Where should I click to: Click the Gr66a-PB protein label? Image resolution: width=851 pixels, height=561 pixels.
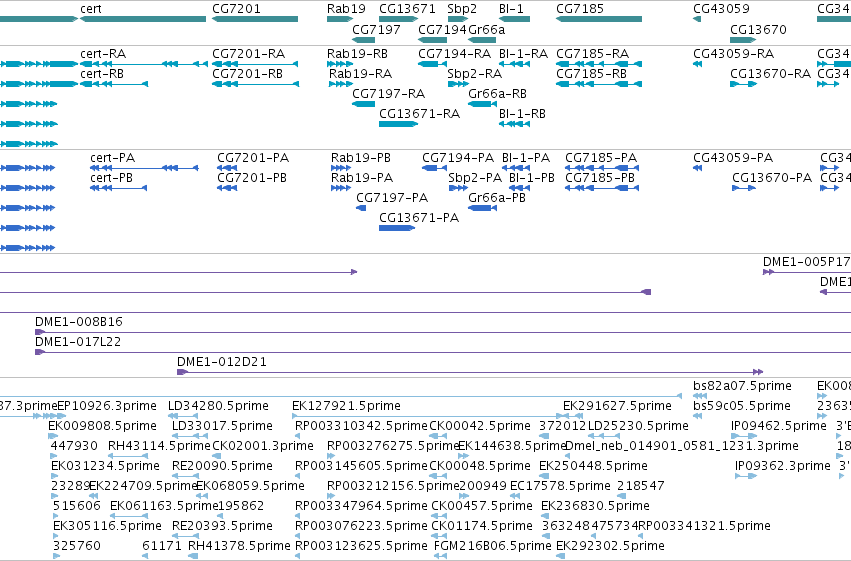pyautogui.click(x=497, y=198)
